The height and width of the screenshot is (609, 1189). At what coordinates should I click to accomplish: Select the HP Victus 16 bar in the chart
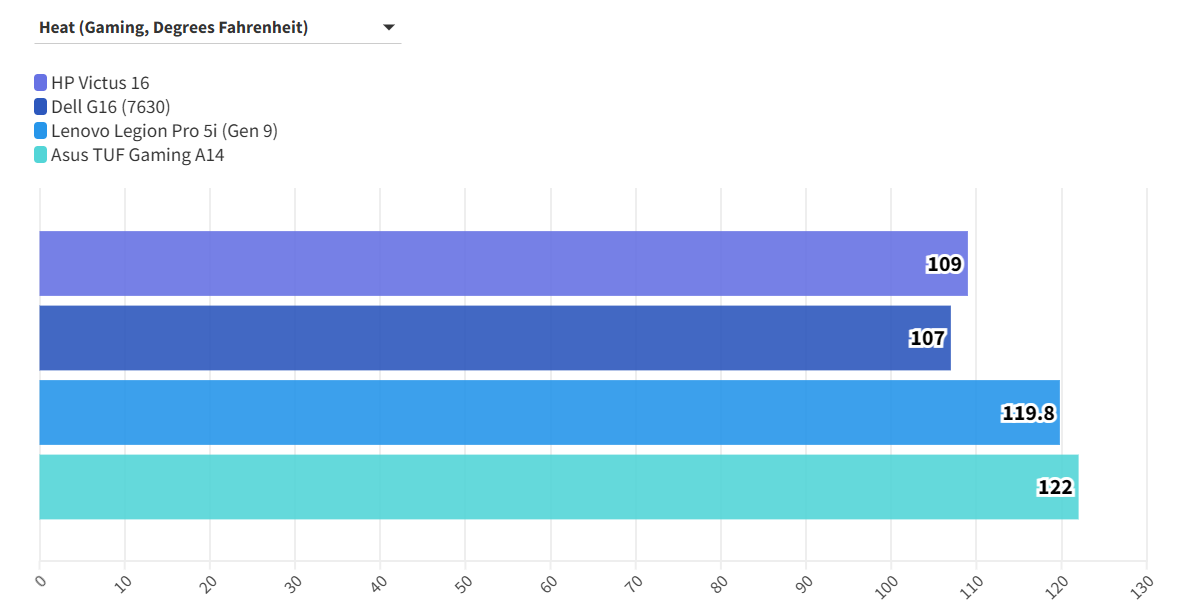[480, 264]
